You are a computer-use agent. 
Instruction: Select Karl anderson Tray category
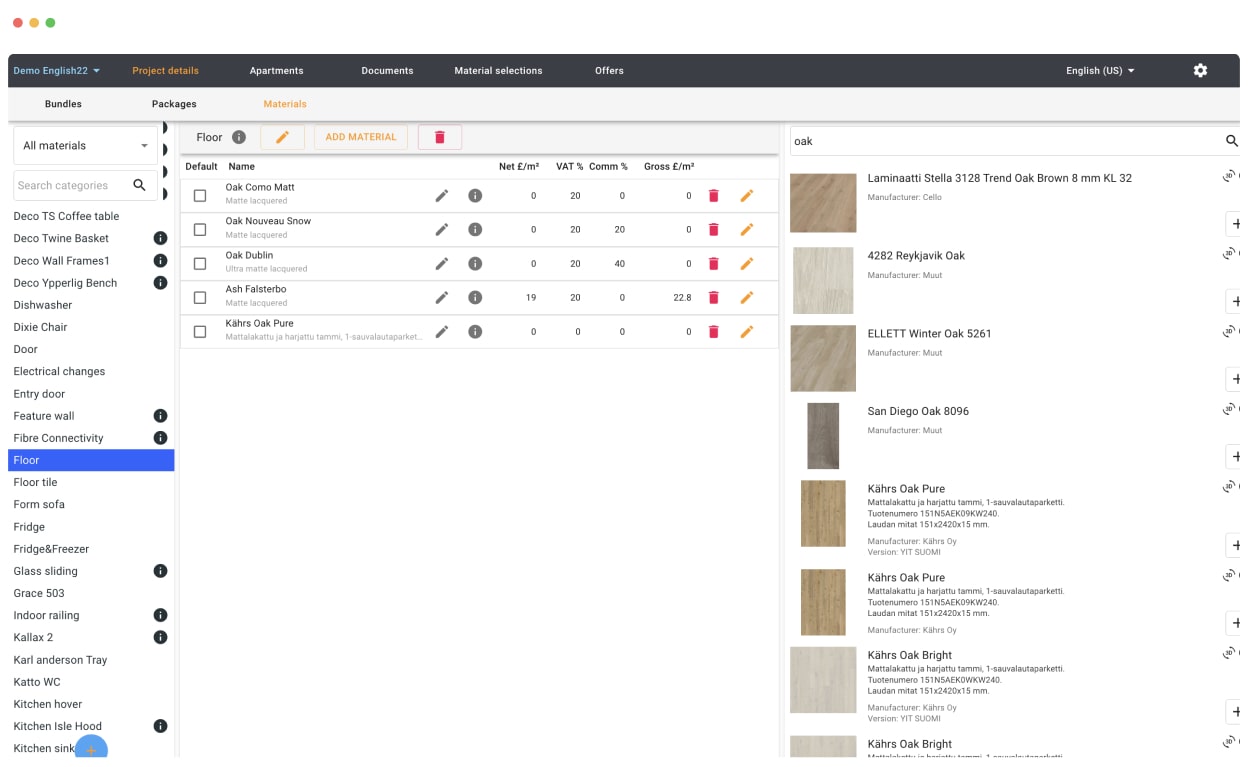tap(91, 660)
